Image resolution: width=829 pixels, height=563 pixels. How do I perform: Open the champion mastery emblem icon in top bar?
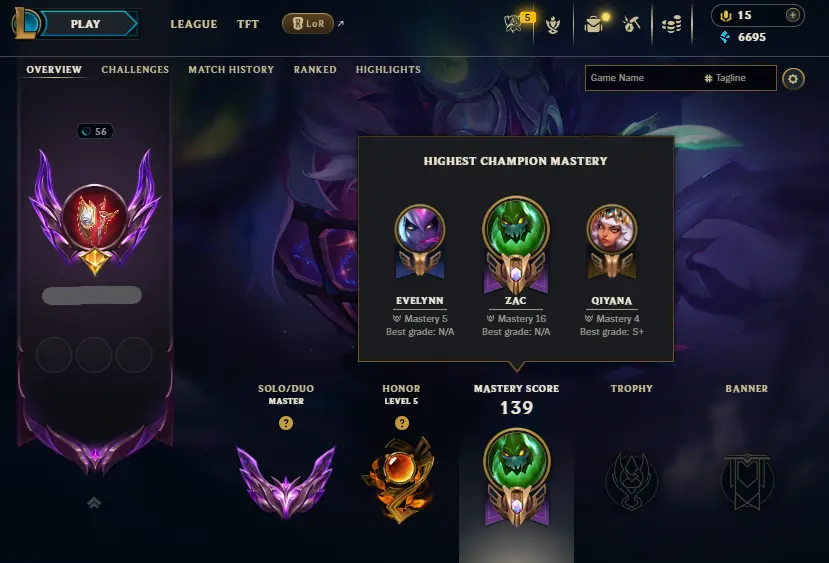pyautogui.click(x=553, y=24)
